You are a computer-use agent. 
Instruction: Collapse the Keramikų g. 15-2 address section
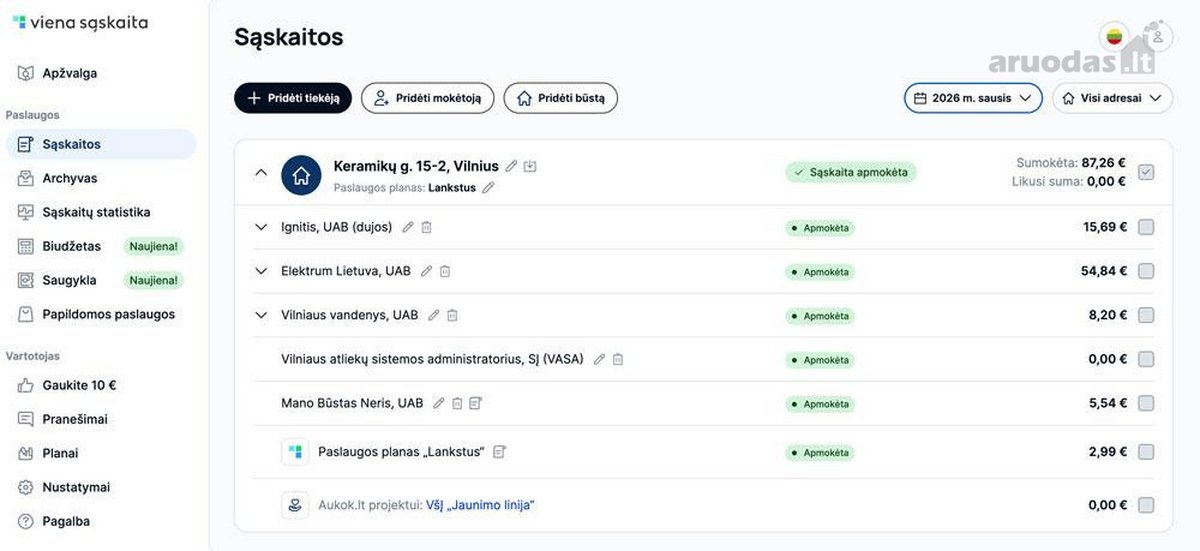click(261, 172)
